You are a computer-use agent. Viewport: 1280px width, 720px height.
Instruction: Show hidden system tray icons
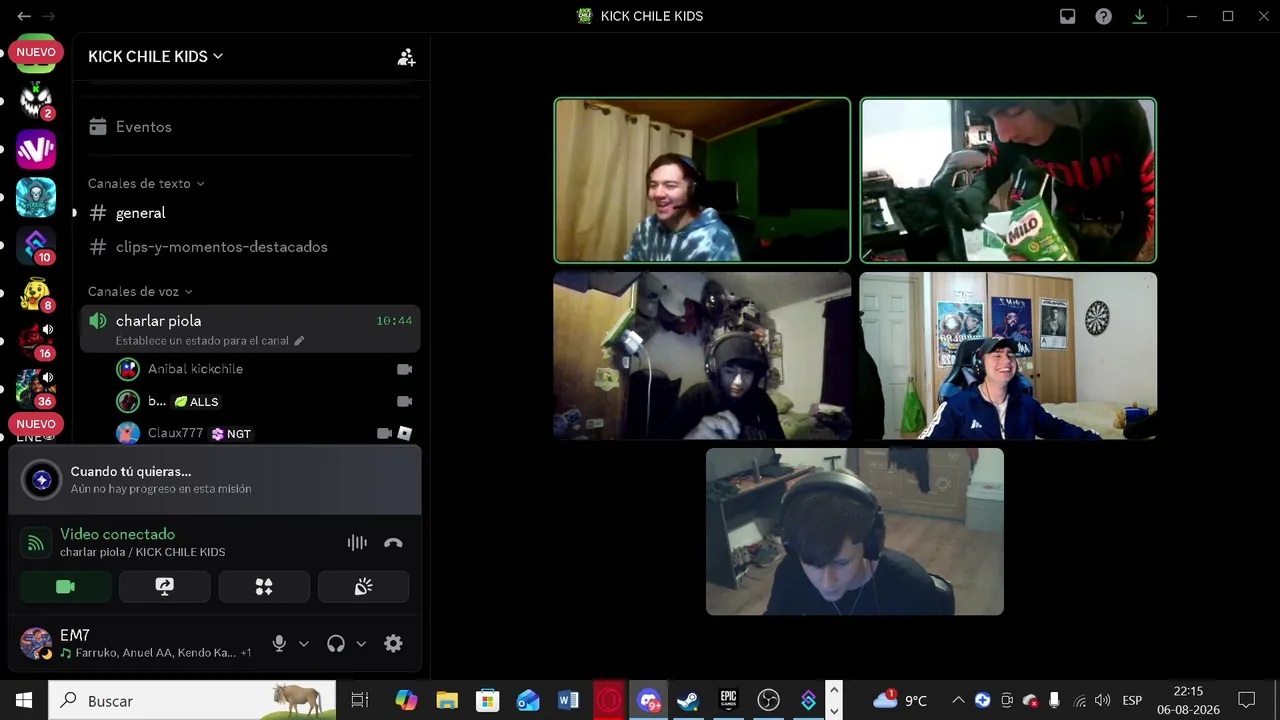coord(958,700)
